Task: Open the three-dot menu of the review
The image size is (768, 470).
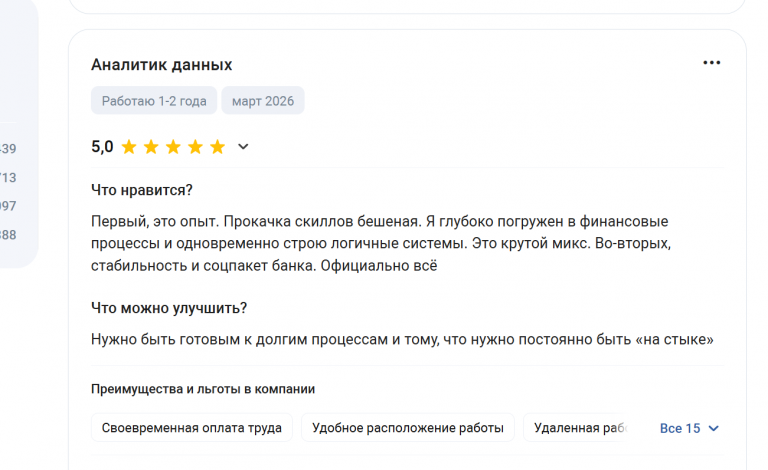Action: pyautogui.click(x=711, y=63)
